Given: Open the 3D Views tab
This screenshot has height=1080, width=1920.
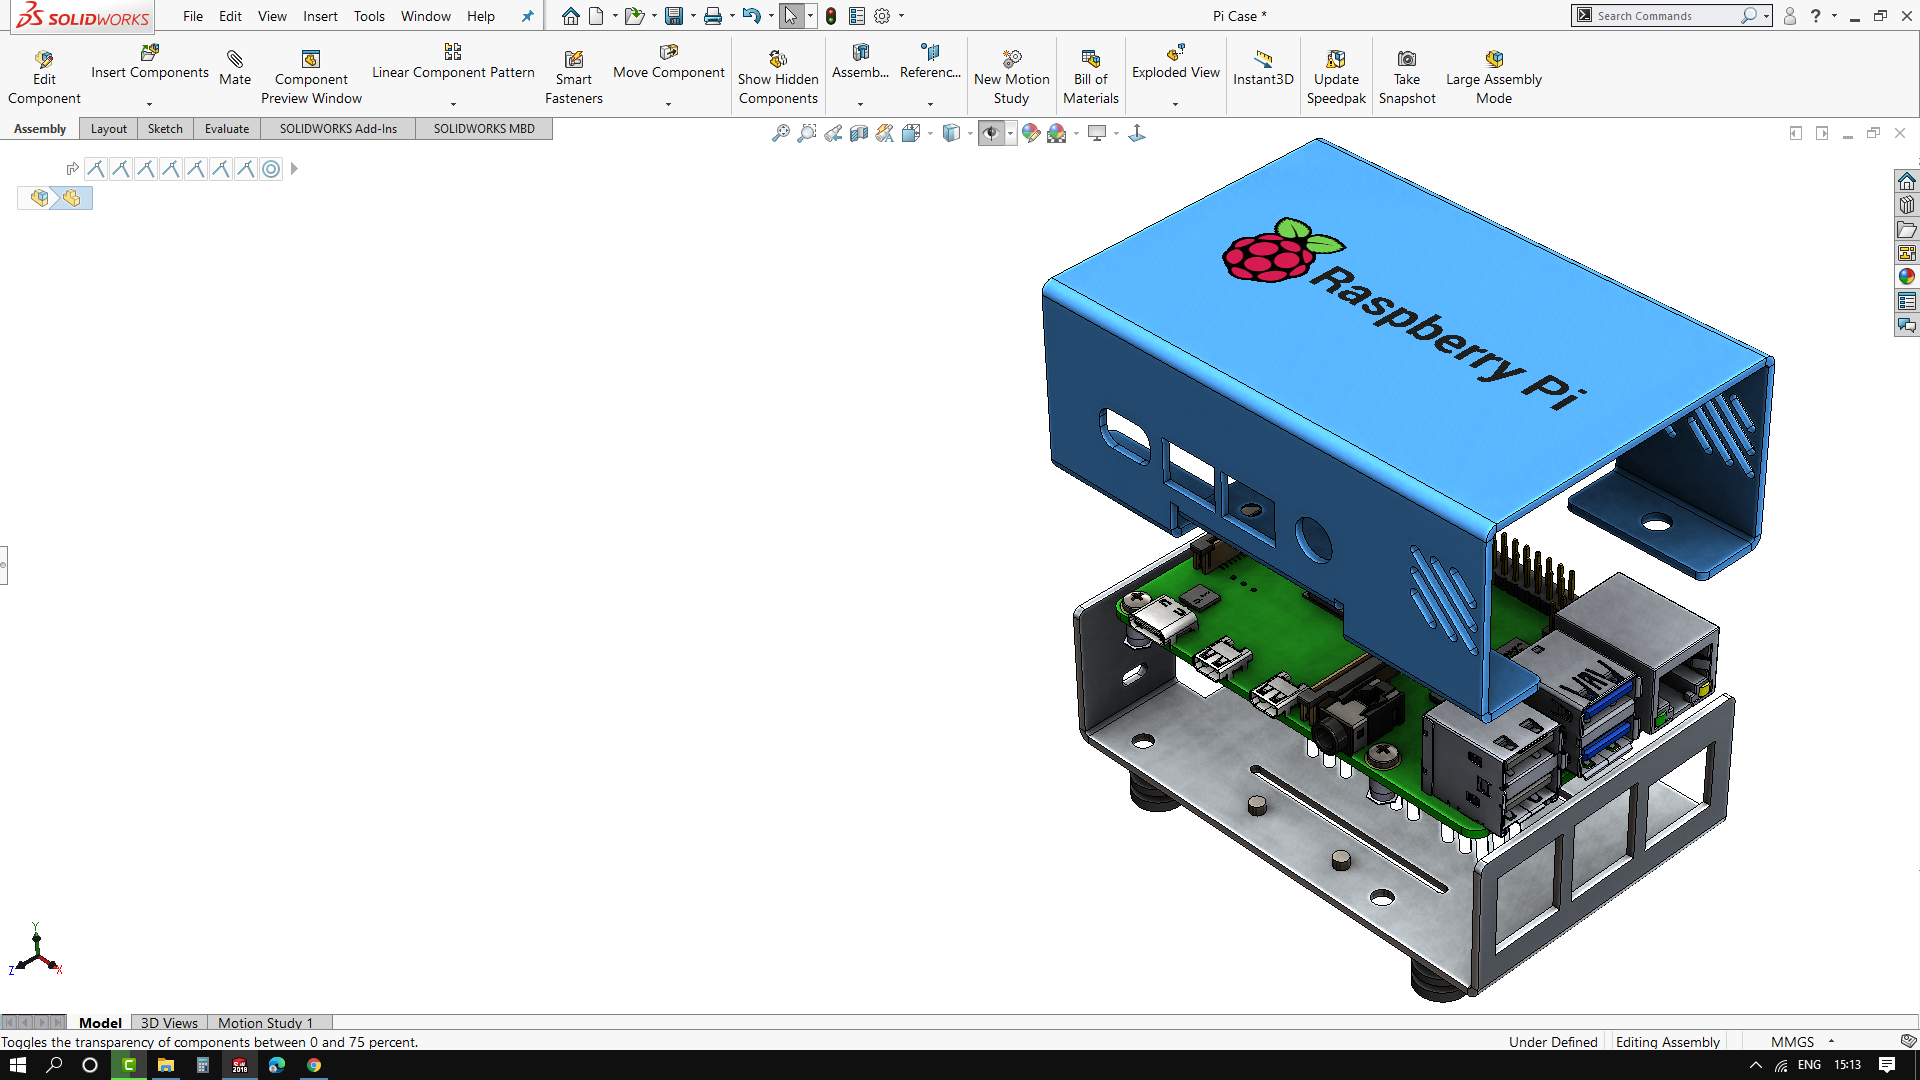Looking at the screenshot, I should coord(169,1022).
